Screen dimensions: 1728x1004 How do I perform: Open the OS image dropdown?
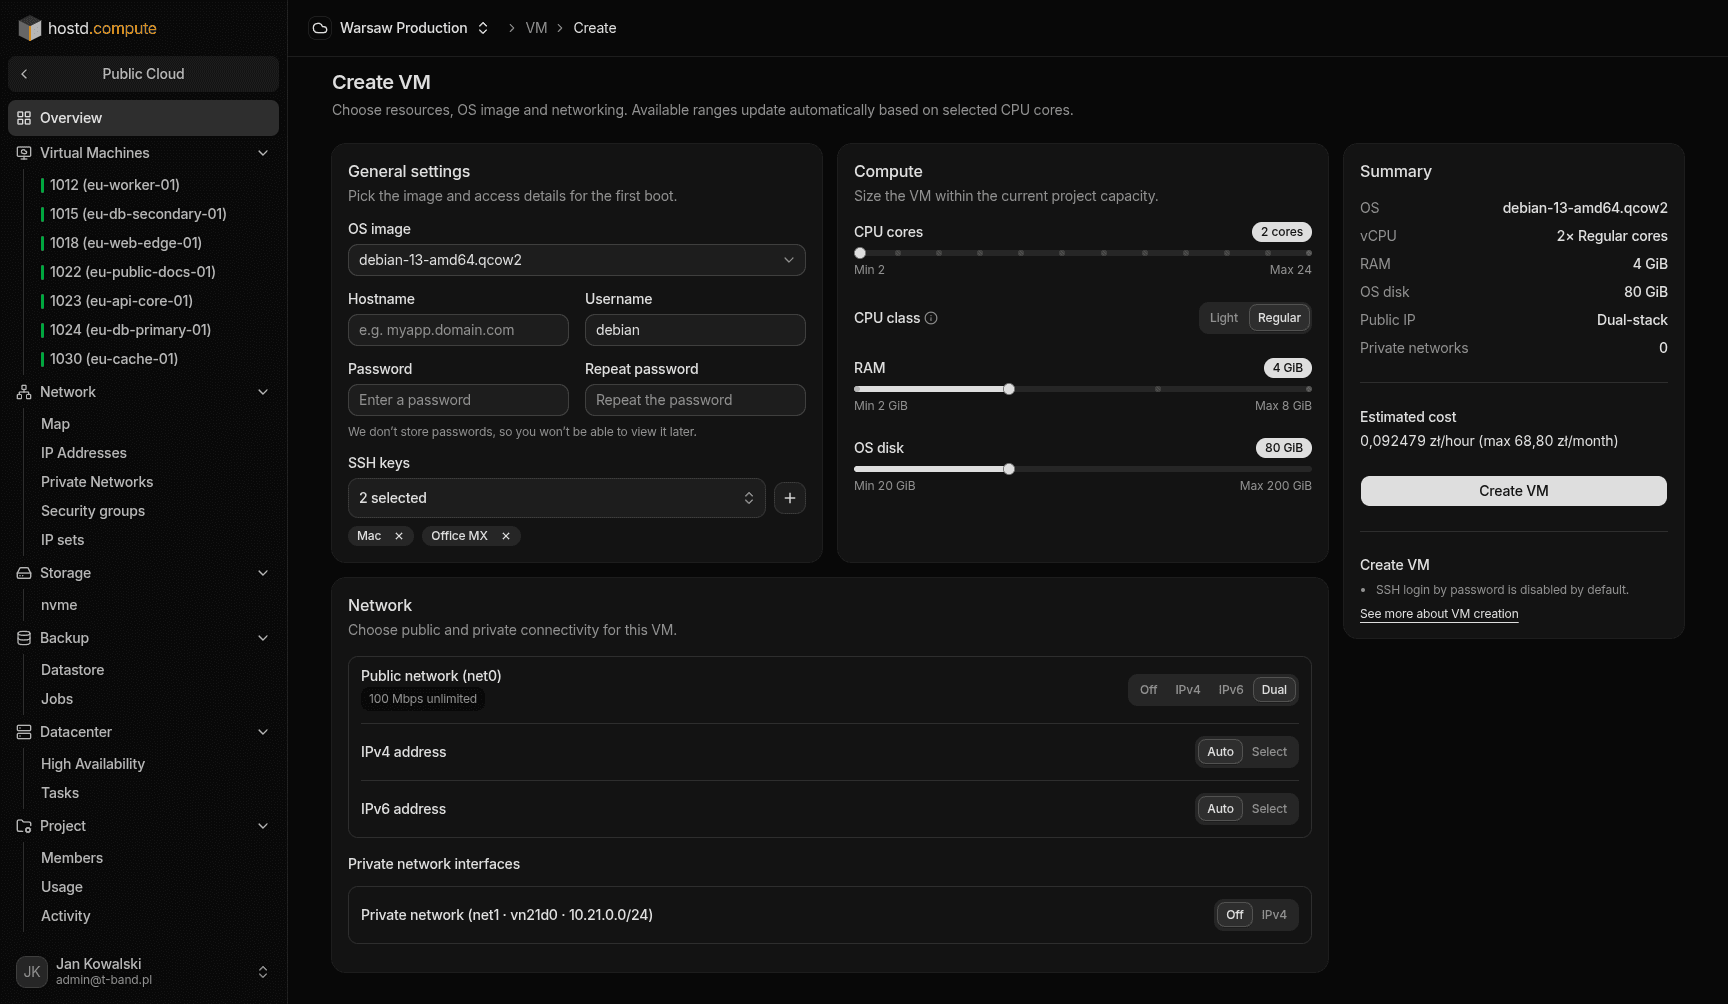click(577, 260)
